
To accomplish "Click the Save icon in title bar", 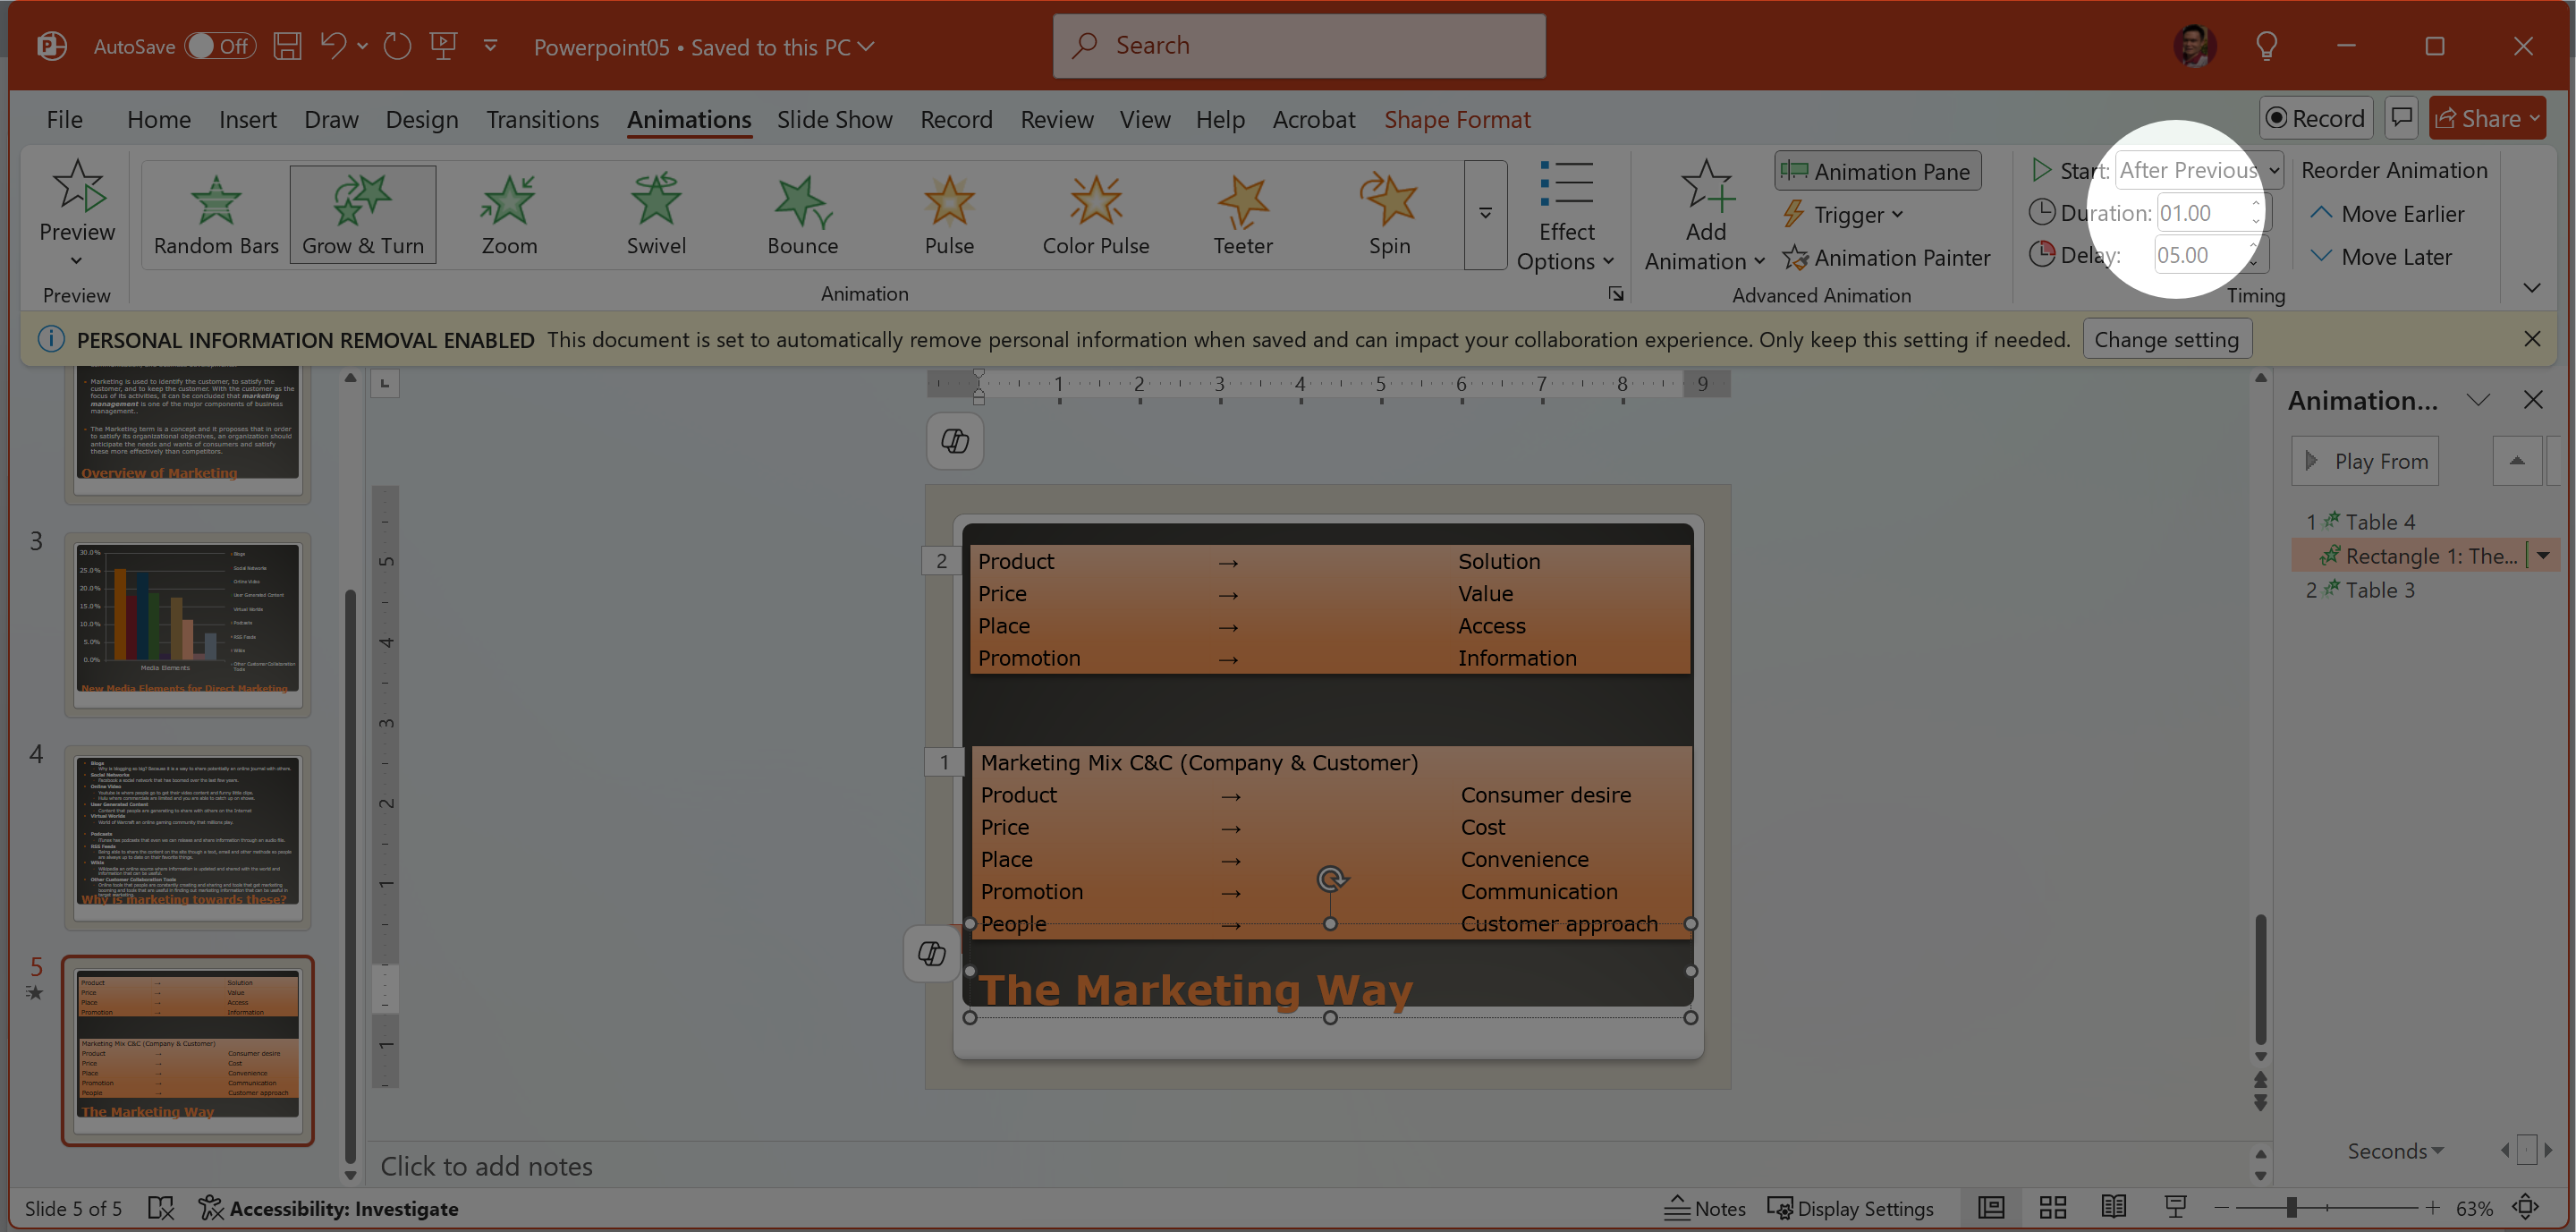I will (x=288, y=46).
